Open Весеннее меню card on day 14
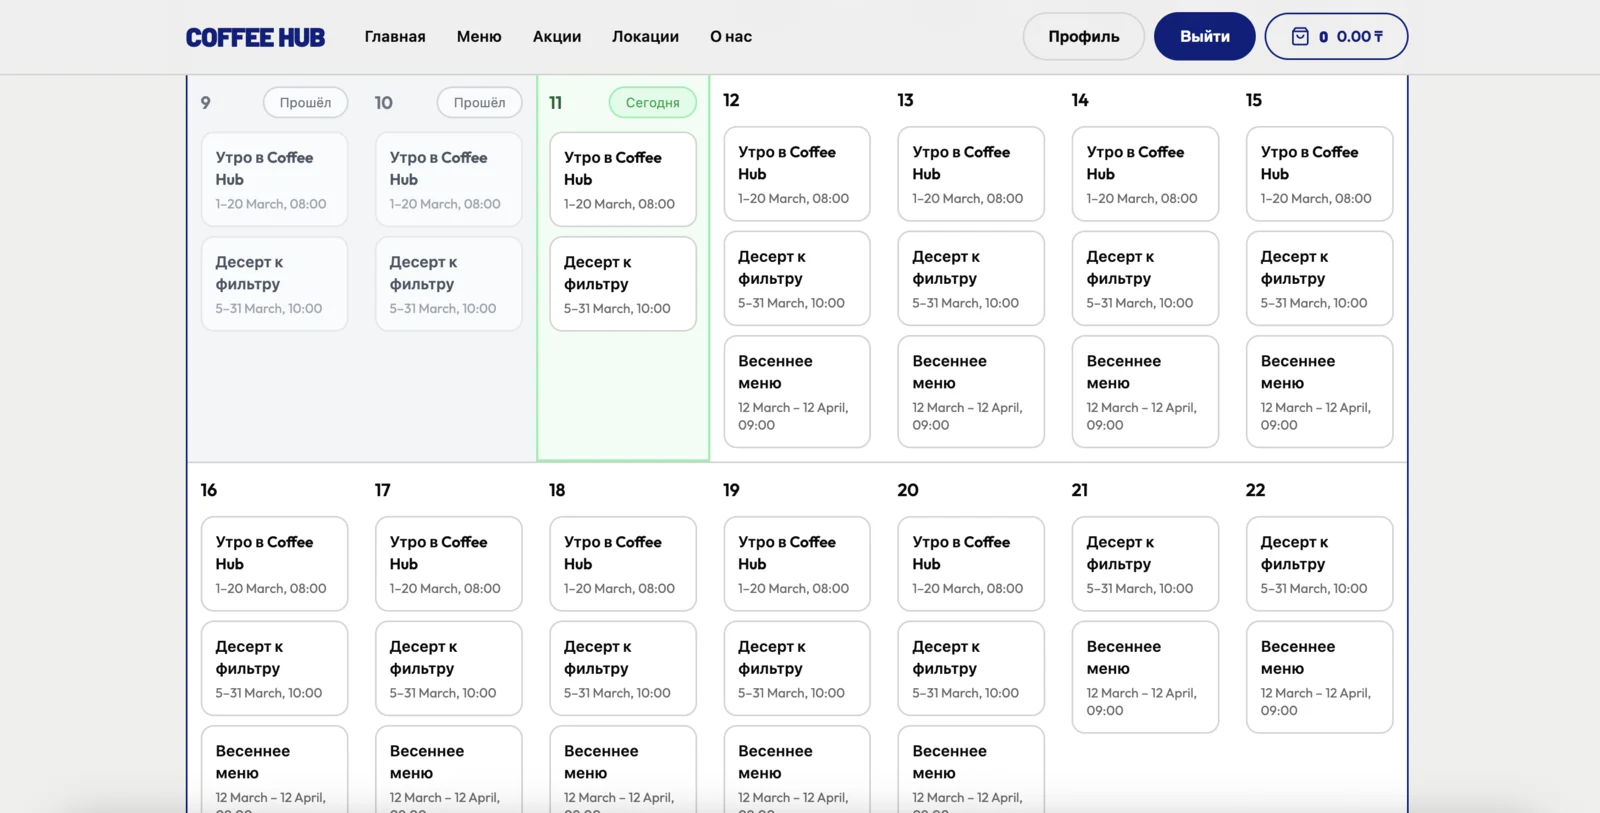Viewport: 1600px width, 813px height. coord(1145,391)
